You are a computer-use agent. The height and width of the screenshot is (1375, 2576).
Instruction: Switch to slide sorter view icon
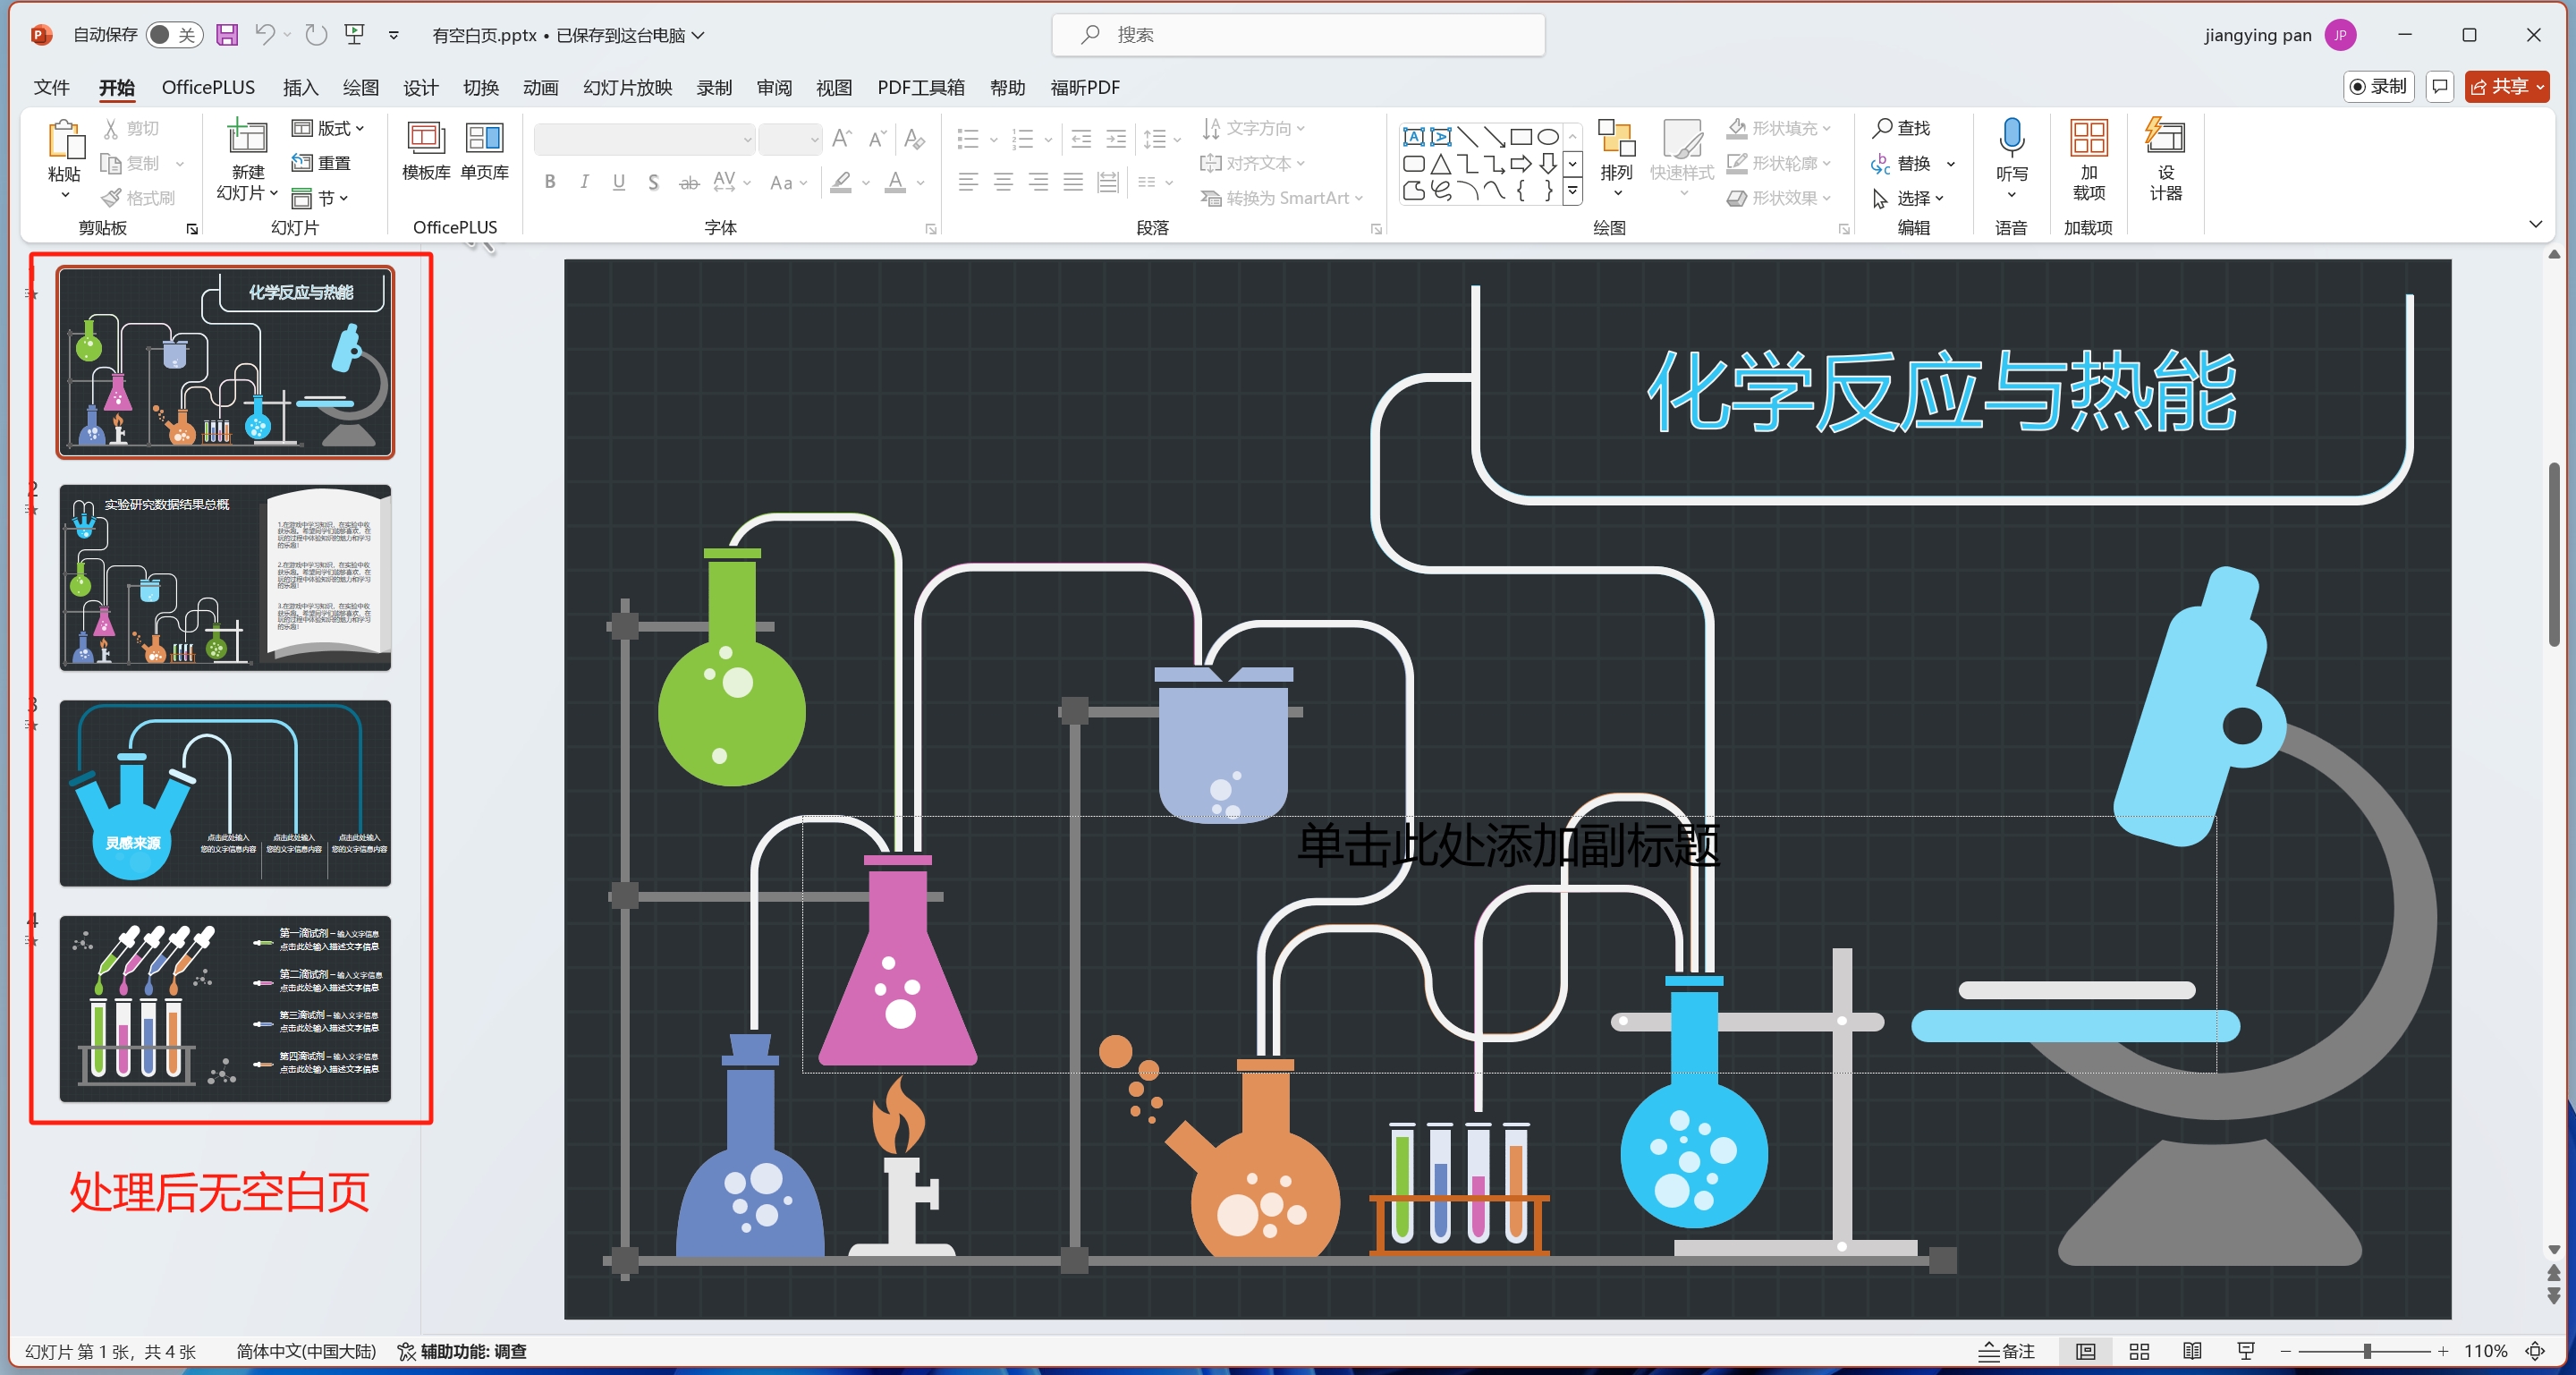pyautogui.click(x=2139, y=1351)
